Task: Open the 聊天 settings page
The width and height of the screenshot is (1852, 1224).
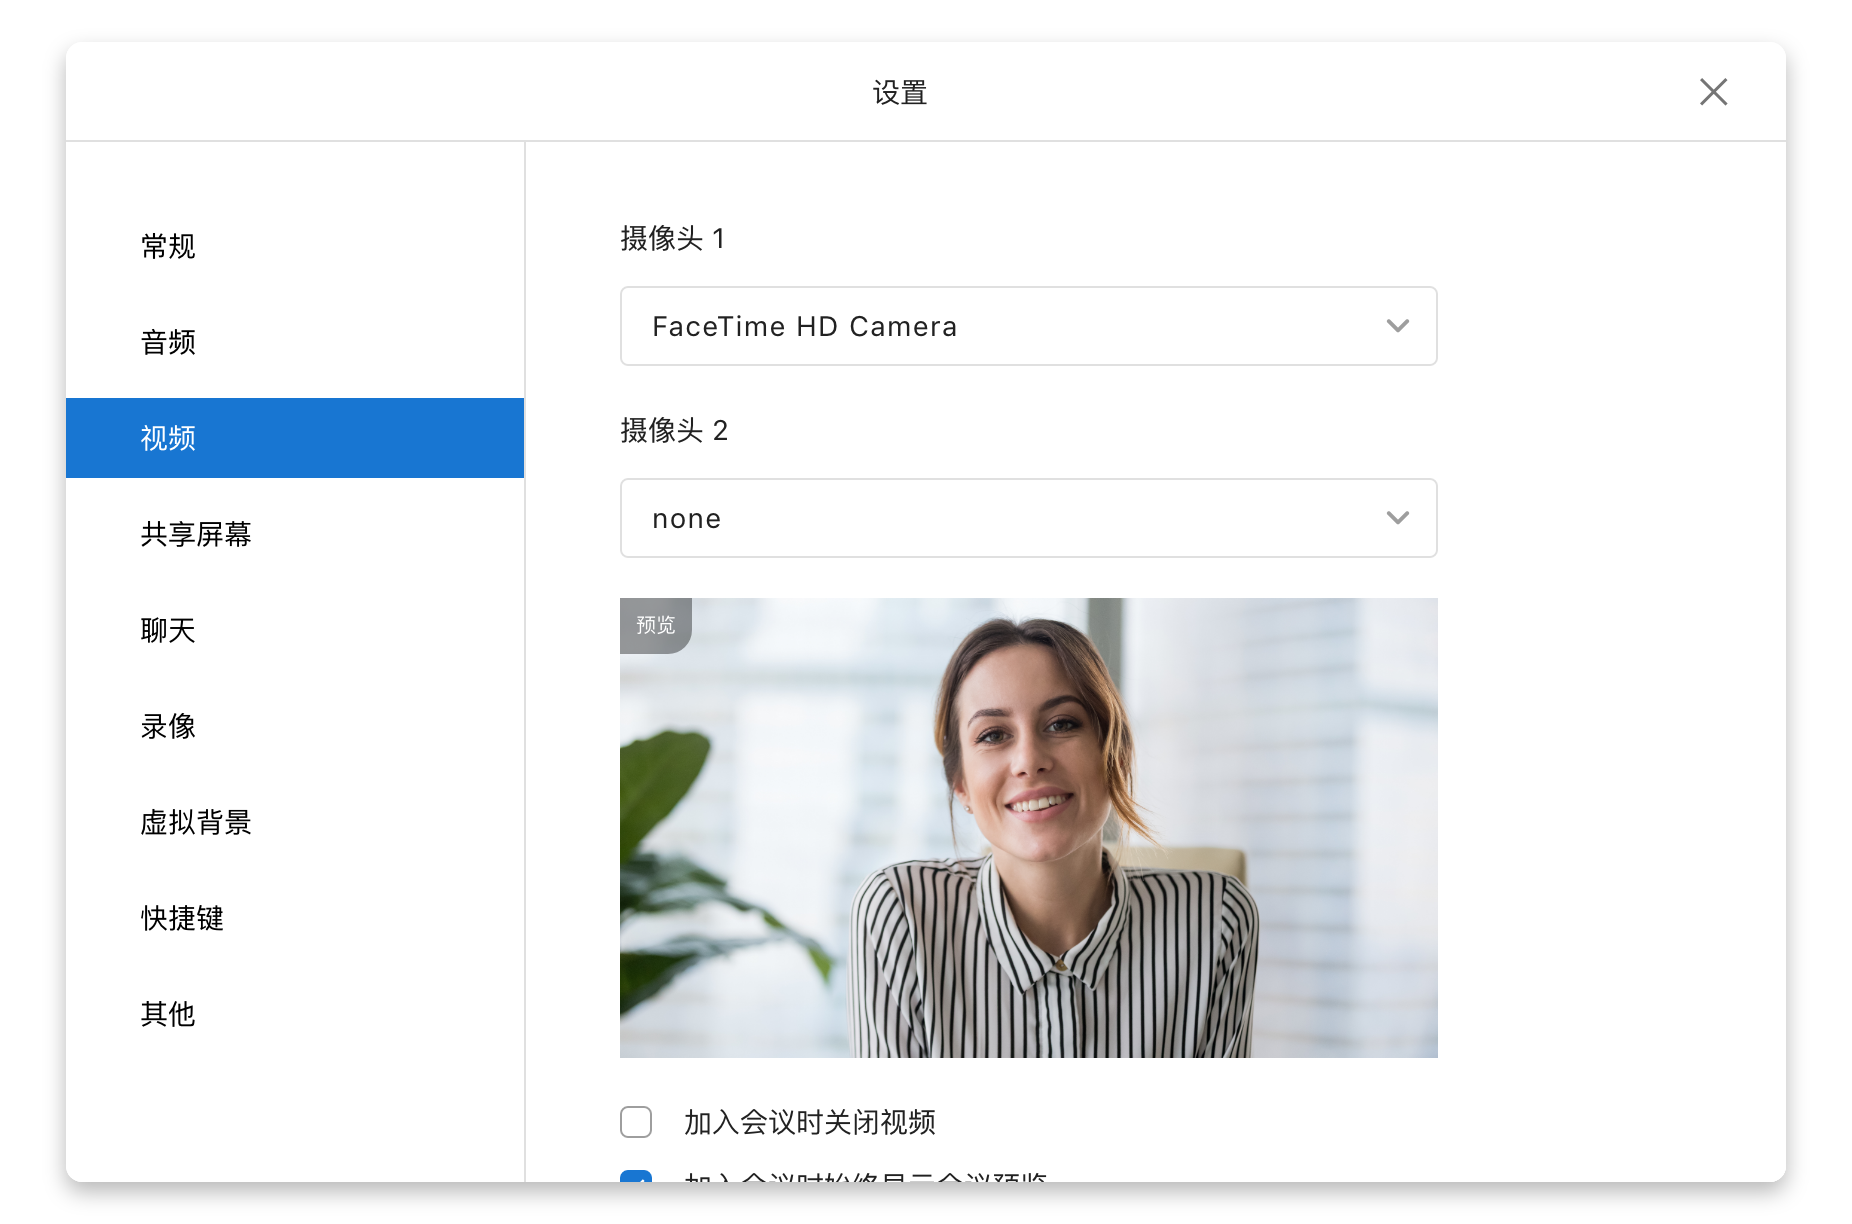Action: coord(168,630)
